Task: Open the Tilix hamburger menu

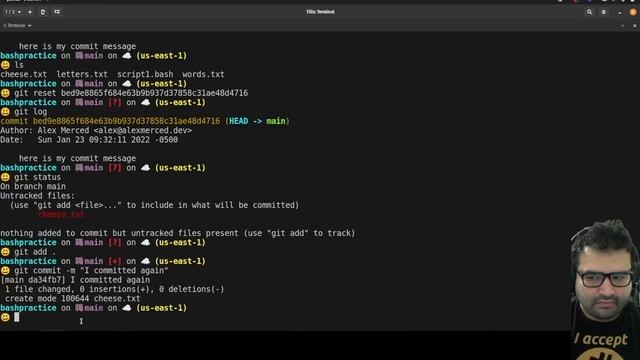Action: (x=603, y=12)
